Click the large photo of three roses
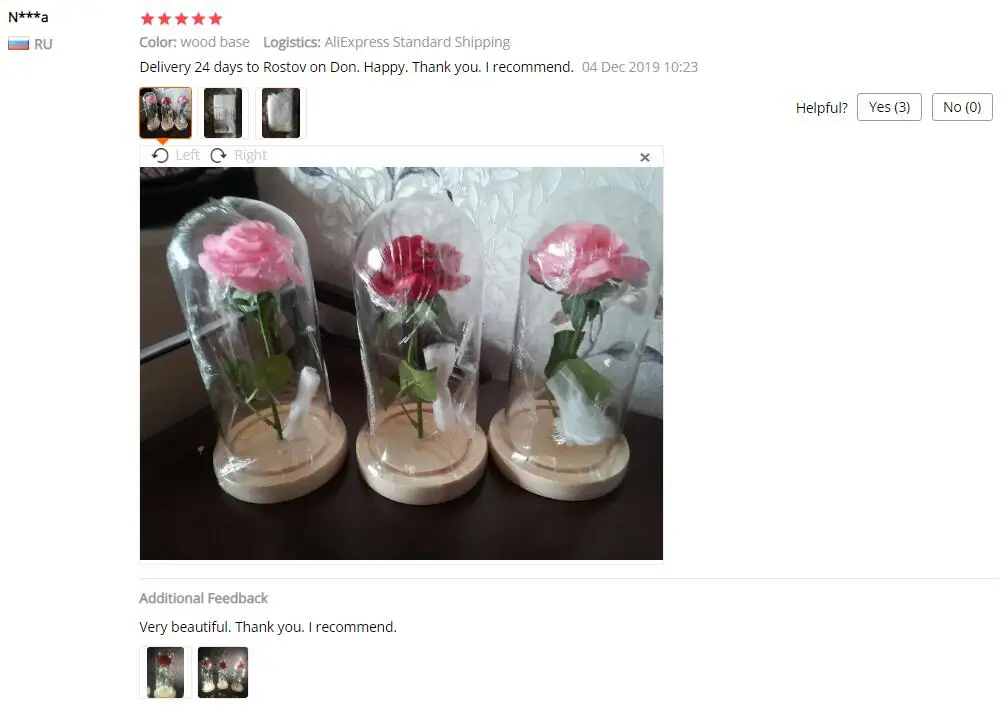This screenshot has width=1005, height=709. pyautogui.click(x=401, y=363)
